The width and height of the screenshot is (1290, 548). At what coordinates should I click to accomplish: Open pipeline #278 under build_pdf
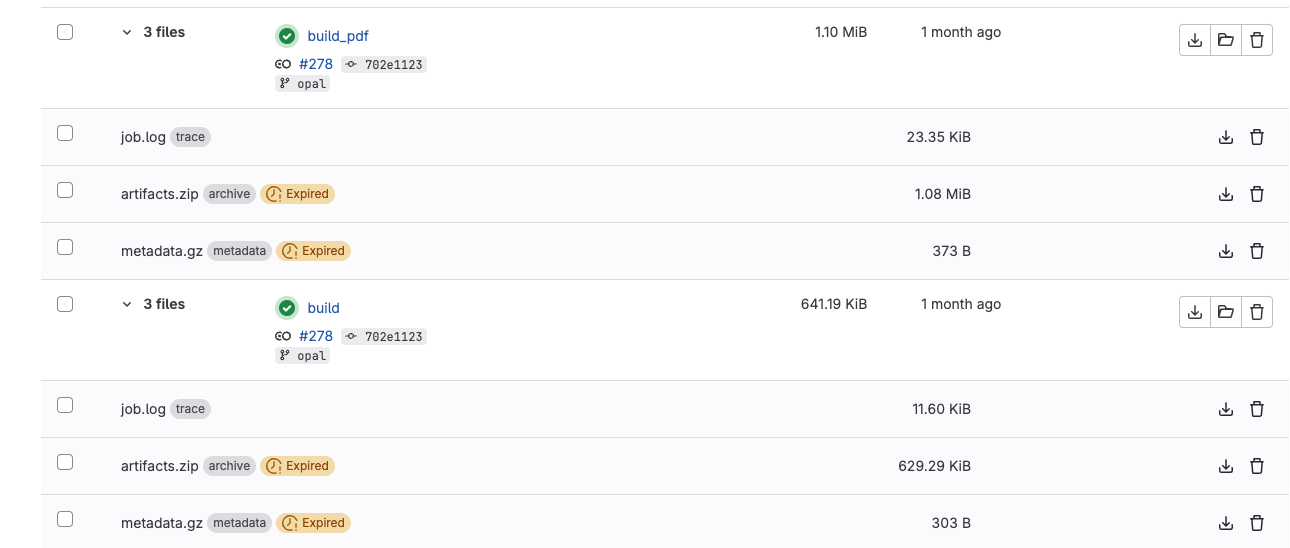coord(316,64)
